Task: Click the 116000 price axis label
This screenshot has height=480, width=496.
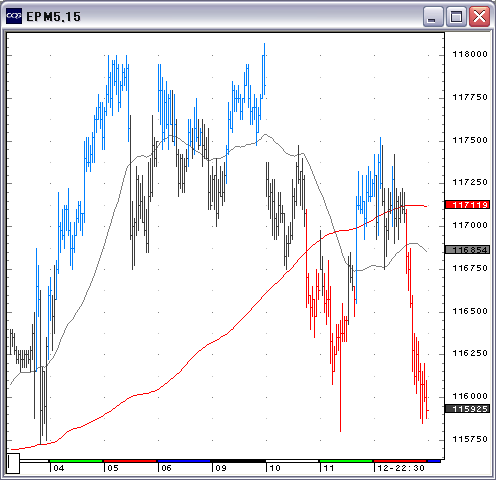Action: (470, 396)
